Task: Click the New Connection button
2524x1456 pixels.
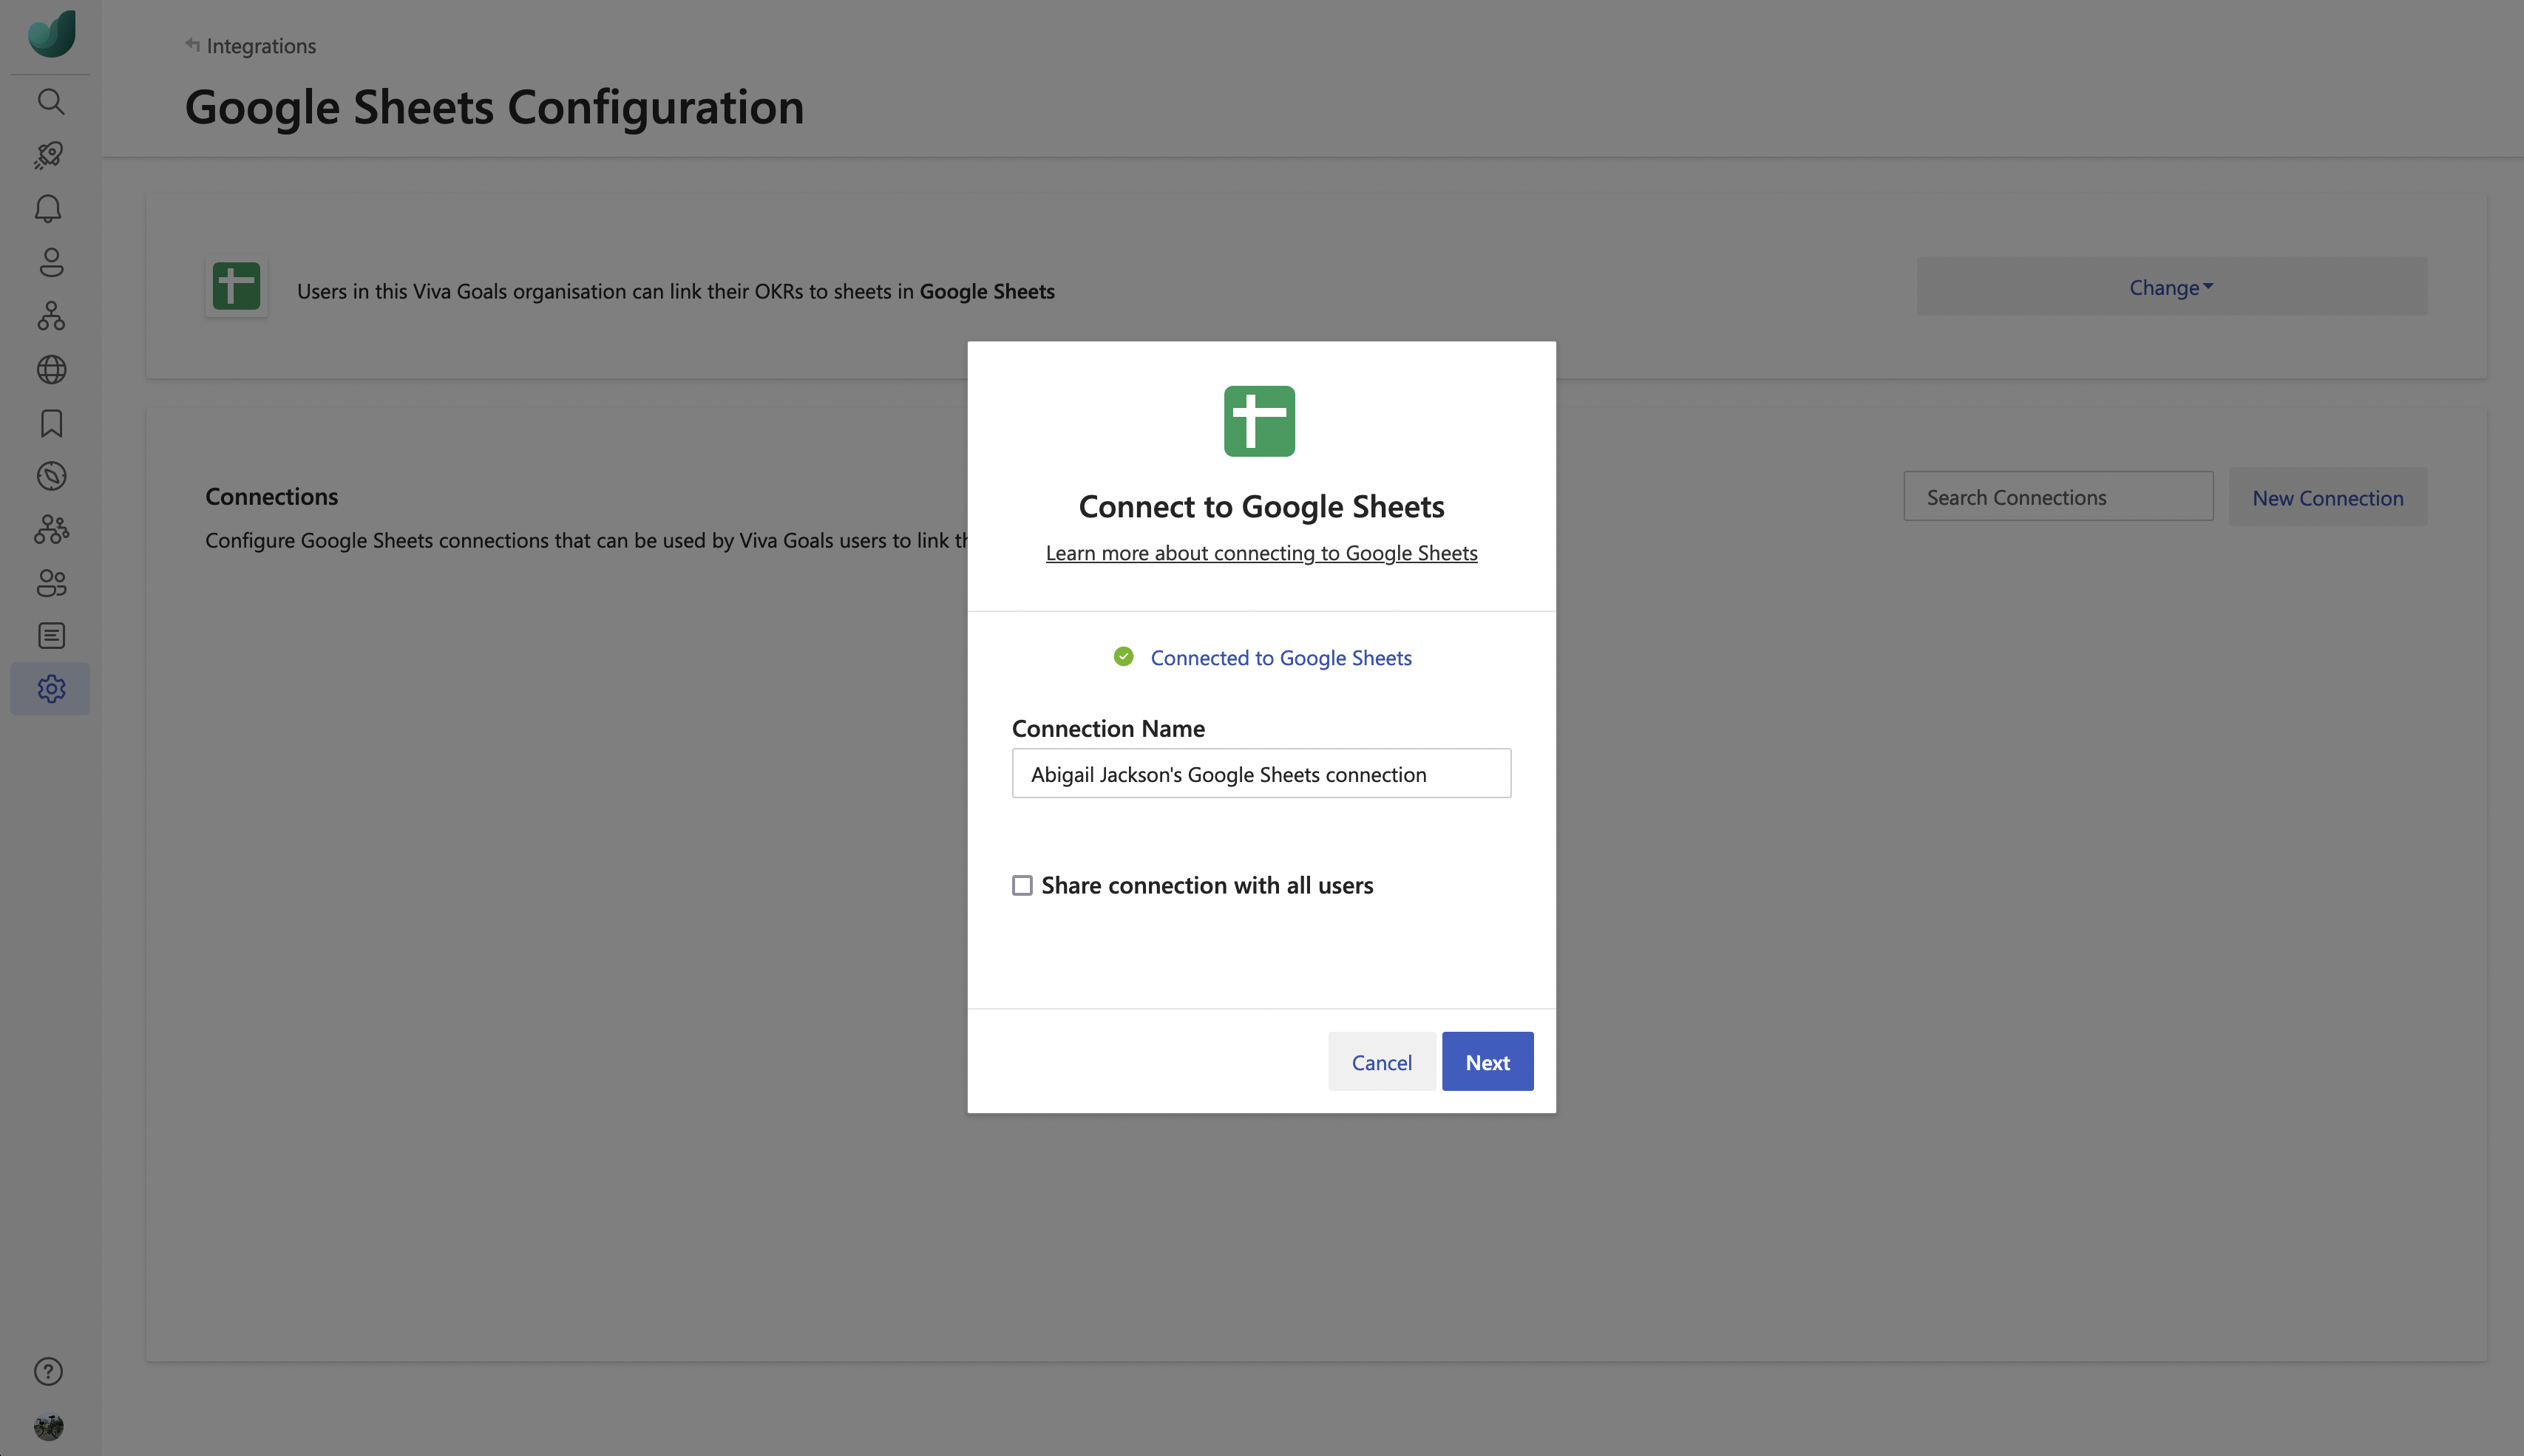Action: tap(2327, 498)
